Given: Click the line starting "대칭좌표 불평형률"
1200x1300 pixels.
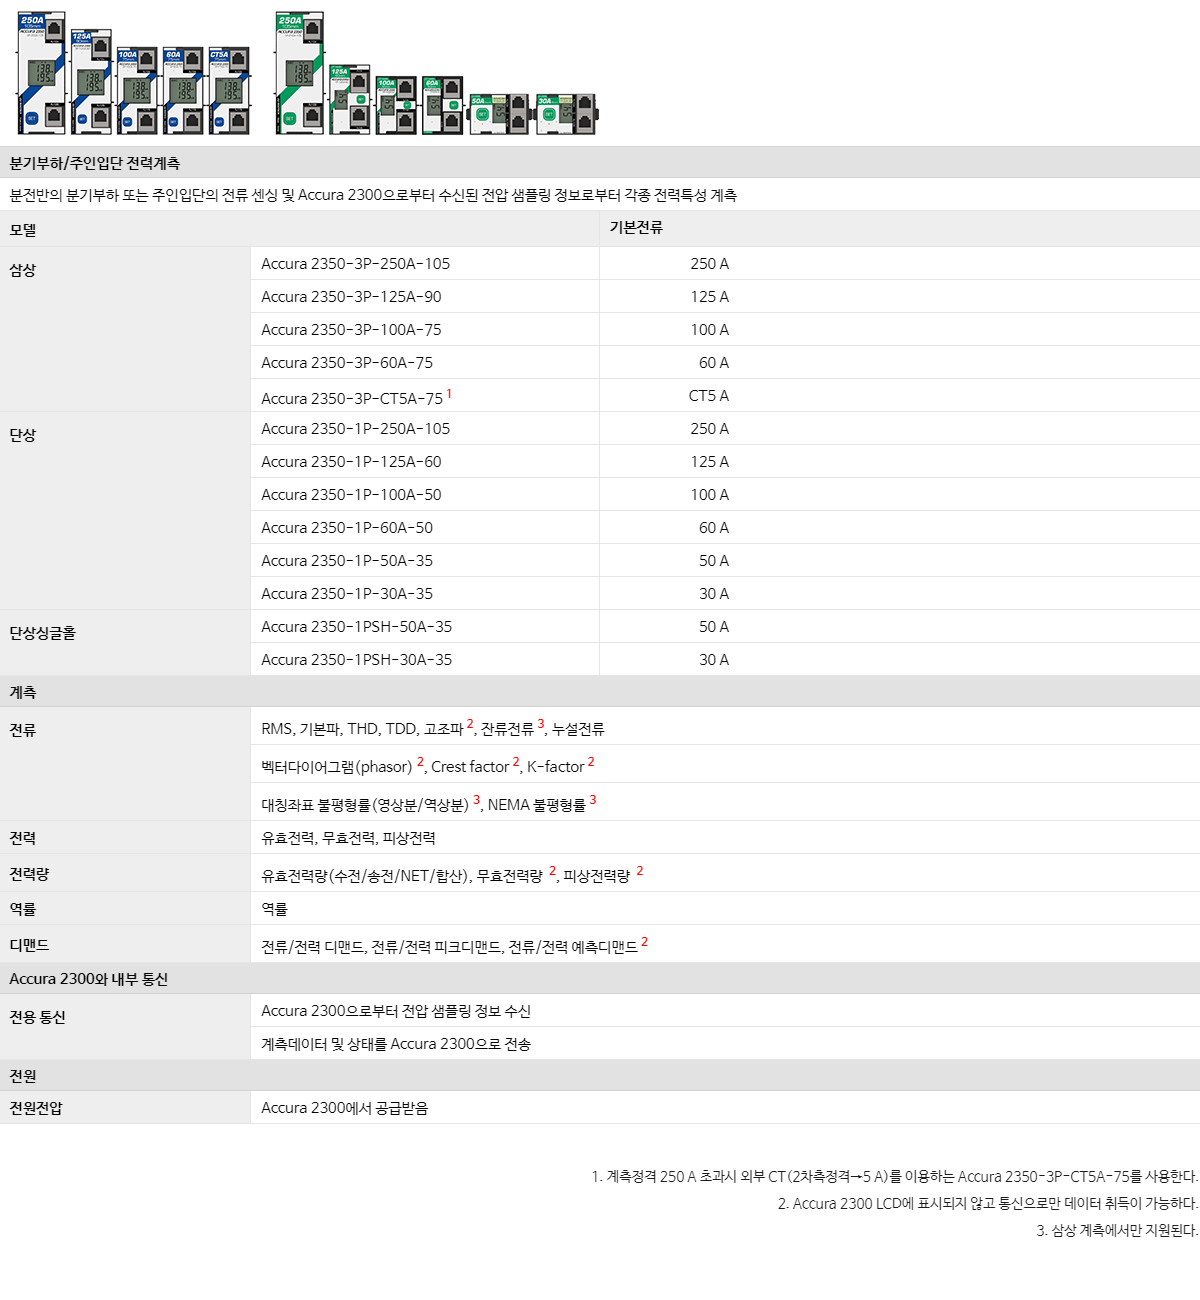Looking at the screenshot, I should (429, 804).
